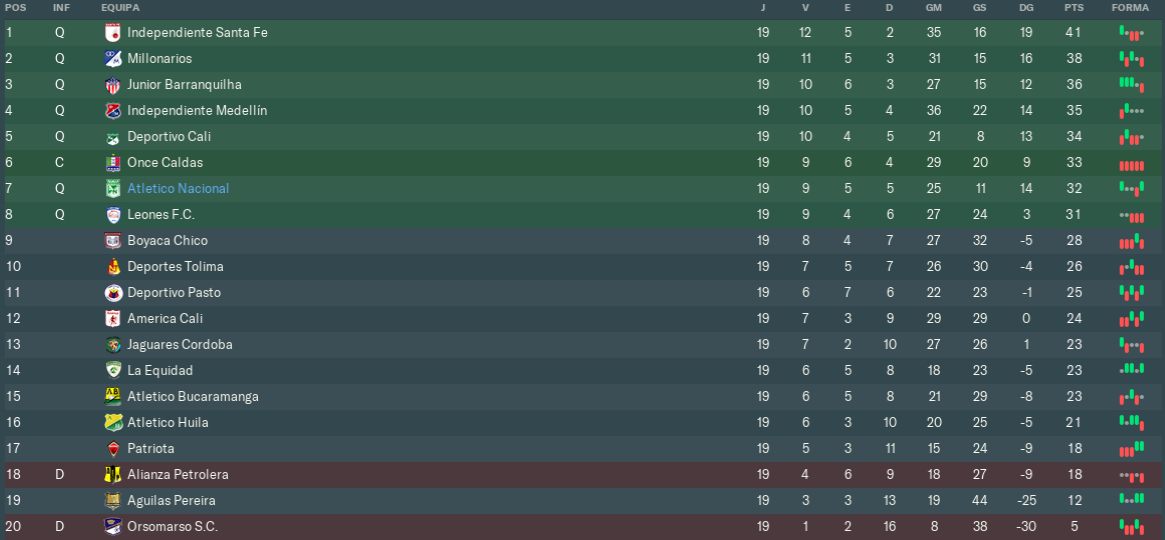Click the Deportes Tolima crest icon
The image size is (1165, 540).
point(112,267)
